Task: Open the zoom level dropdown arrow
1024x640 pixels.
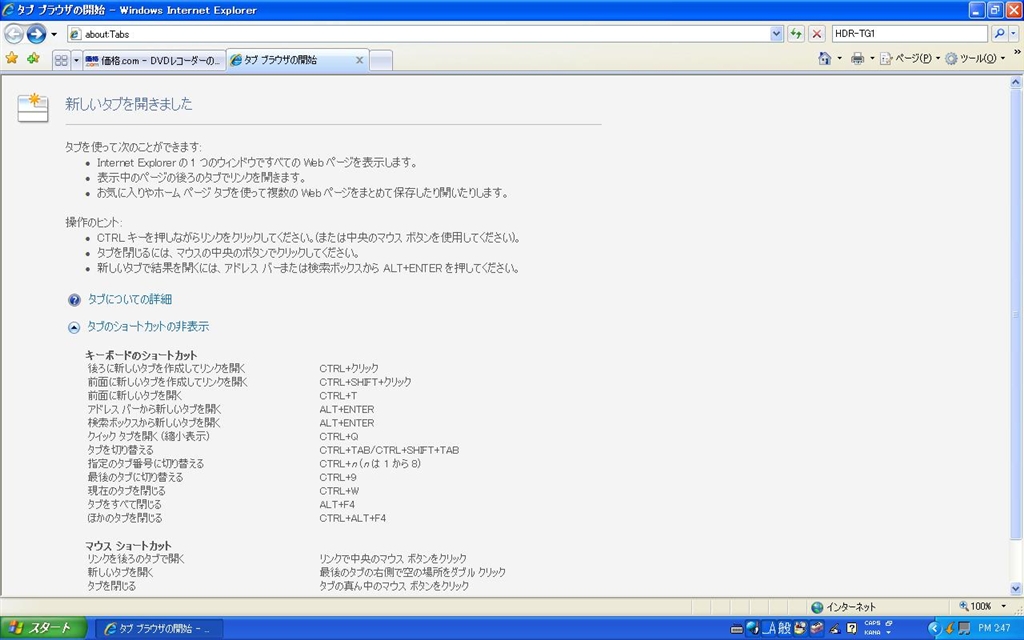Action: click(1004, 606)
